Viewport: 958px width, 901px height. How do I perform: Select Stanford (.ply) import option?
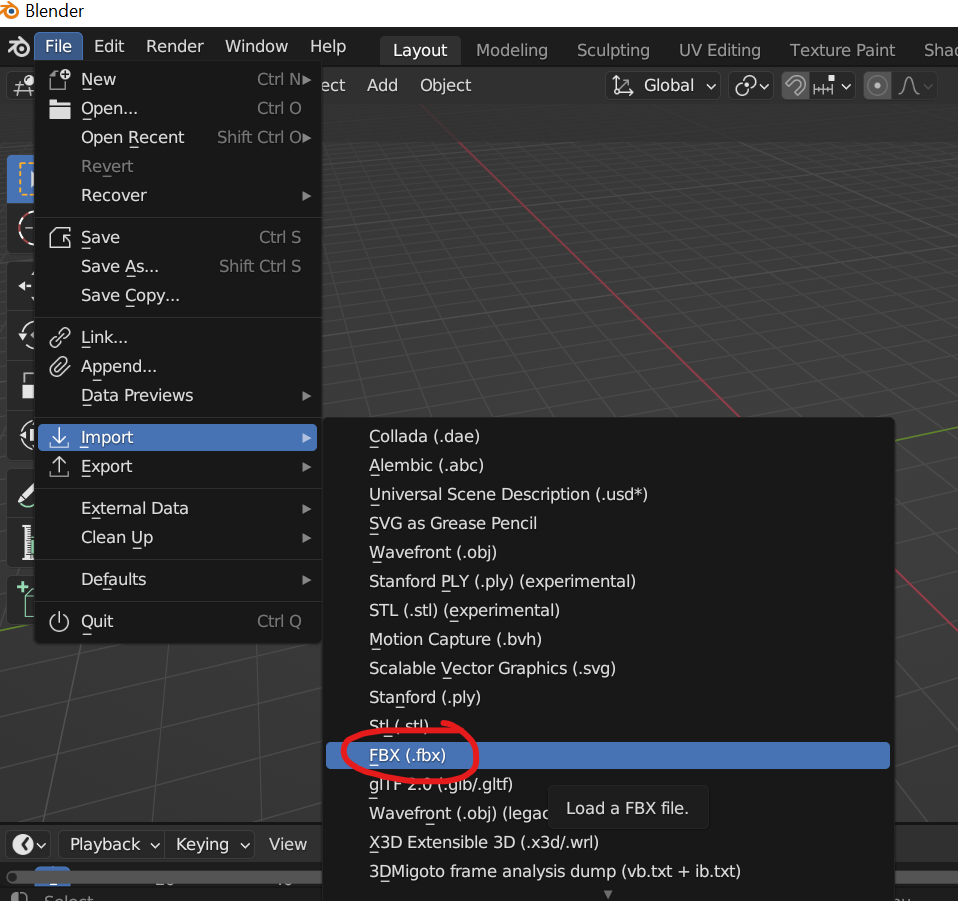[608, 698]
